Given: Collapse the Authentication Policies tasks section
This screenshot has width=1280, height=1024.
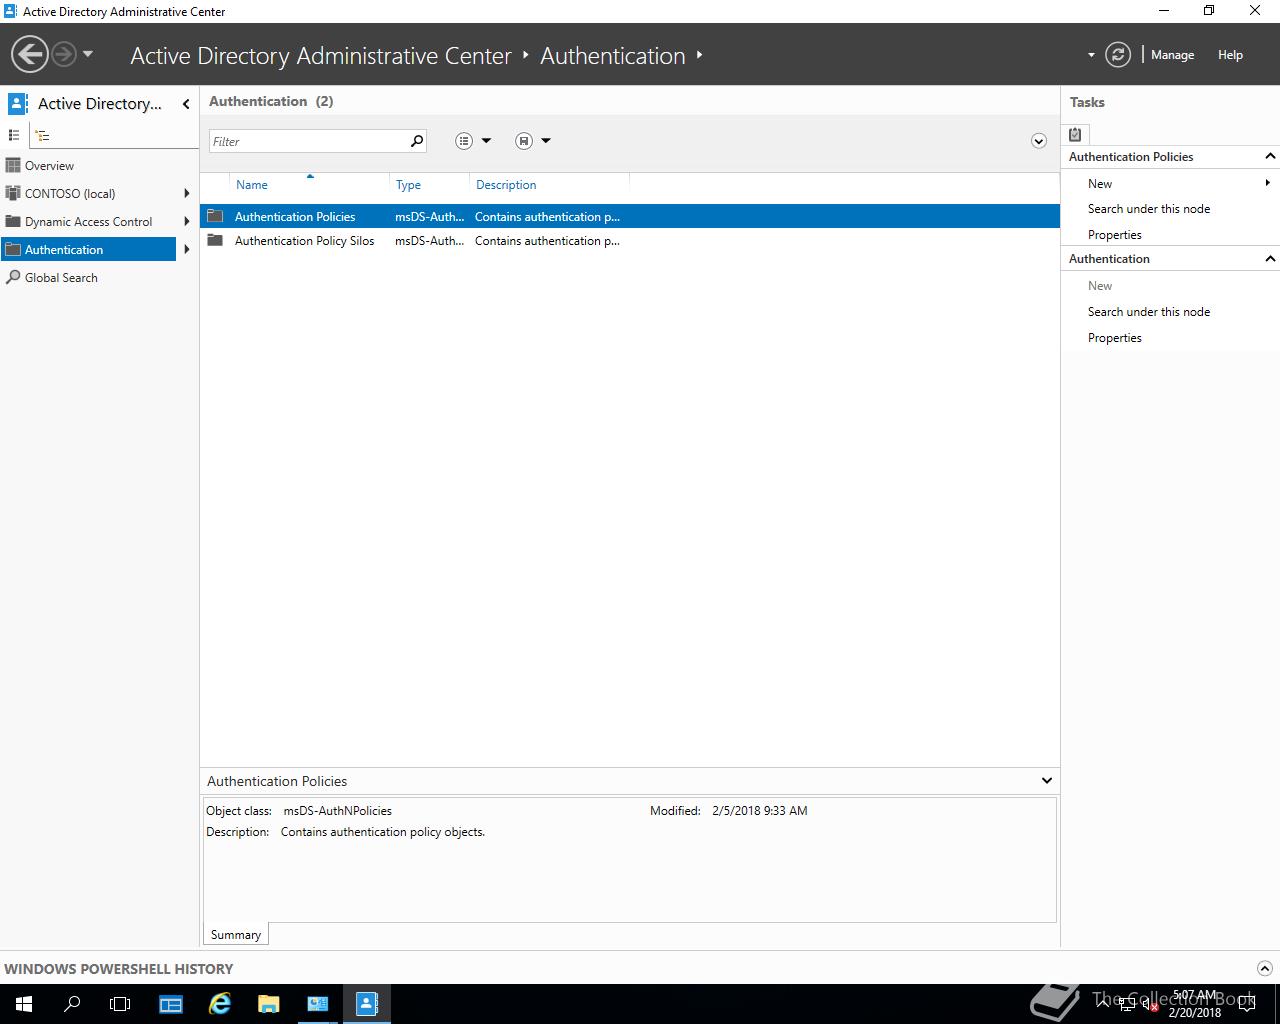Looking at the screenshot, I should [1270, 156].
